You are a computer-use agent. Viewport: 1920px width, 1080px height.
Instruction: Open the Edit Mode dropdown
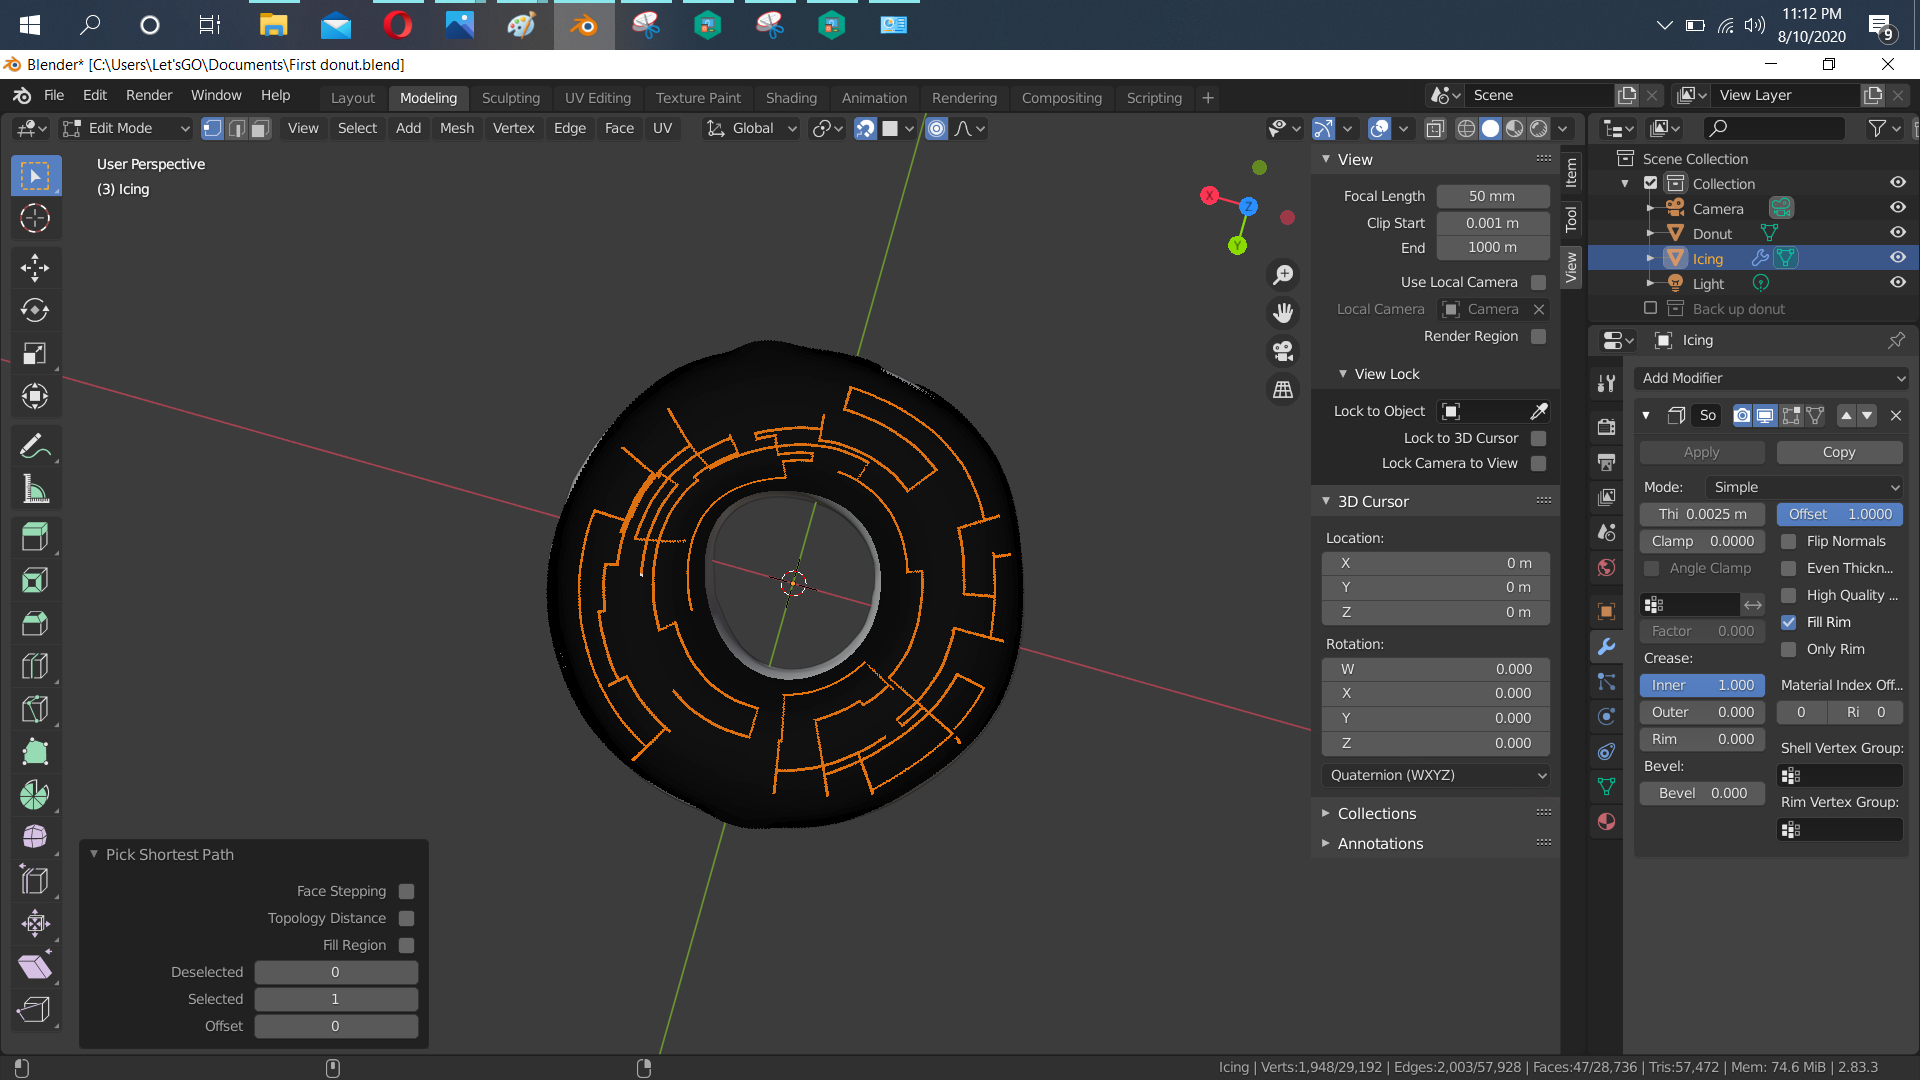pyautogui.click(x=126, y=128)
